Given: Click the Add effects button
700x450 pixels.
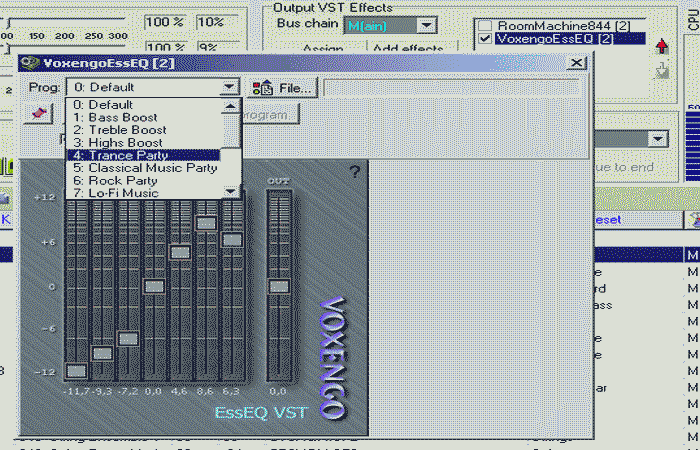Looking at the screenshot, I should click(407, 49).
